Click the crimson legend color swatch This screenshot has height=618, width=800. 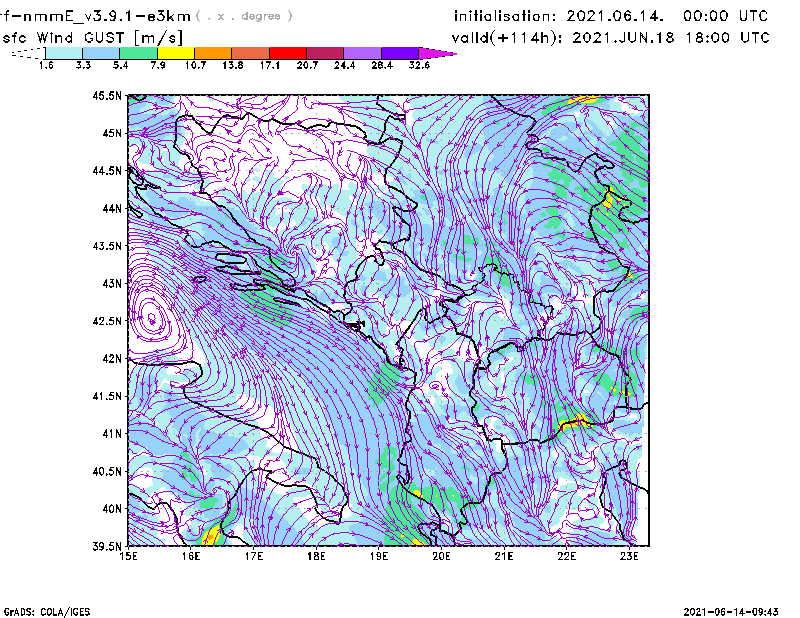(x=325, y=53)
